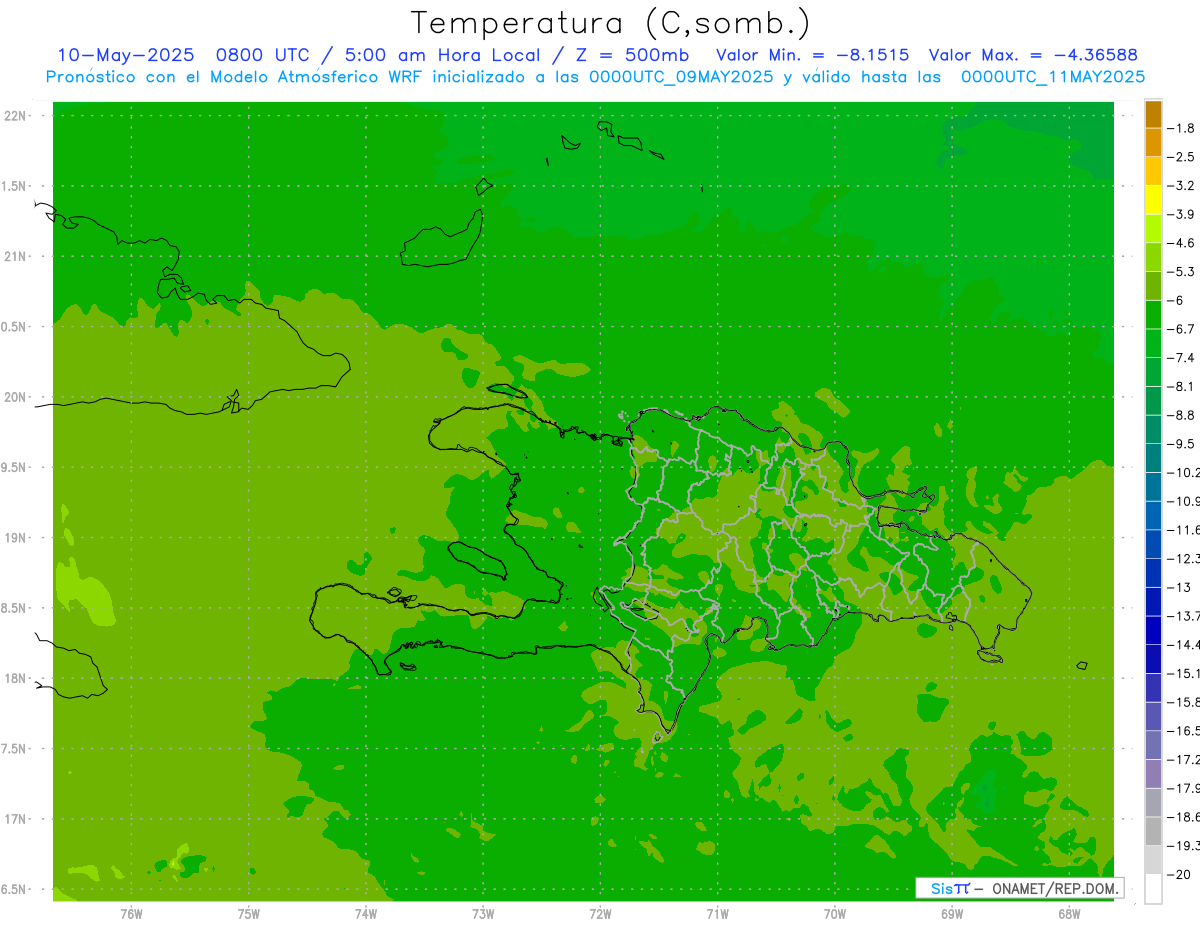This screenshot has height=927, width=1200.
Task: Click the "72W" longitude axis label
Action: click(x=600, y=914)
